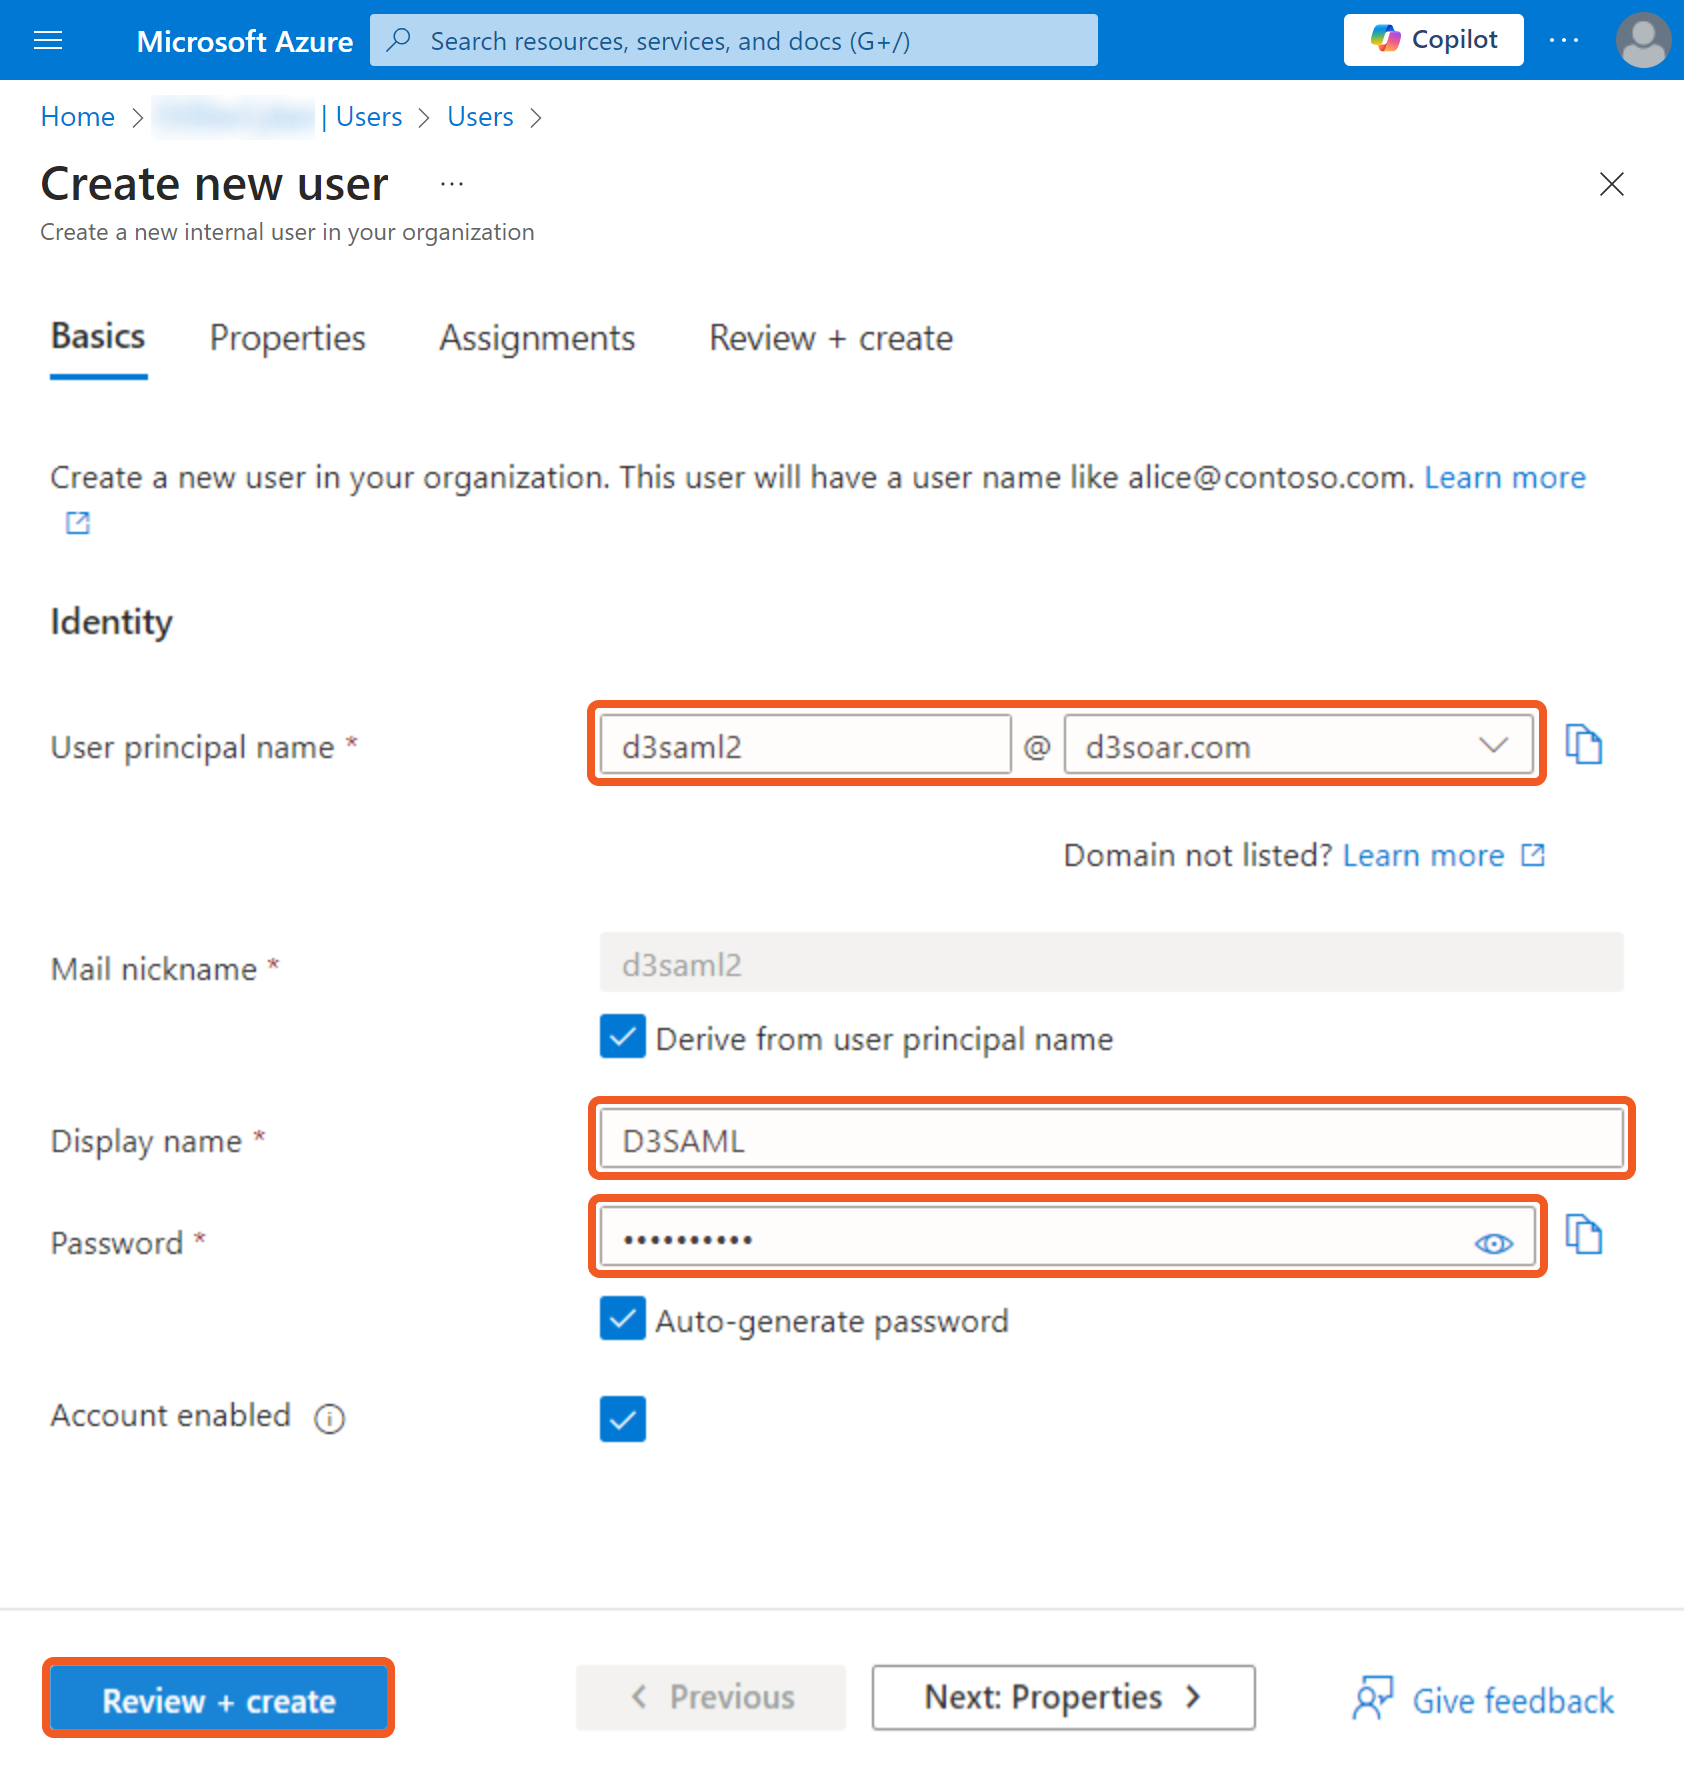Toggle Auto-generate password checkbox
1684x1785 pixels.
click(x=623, y=1319)
